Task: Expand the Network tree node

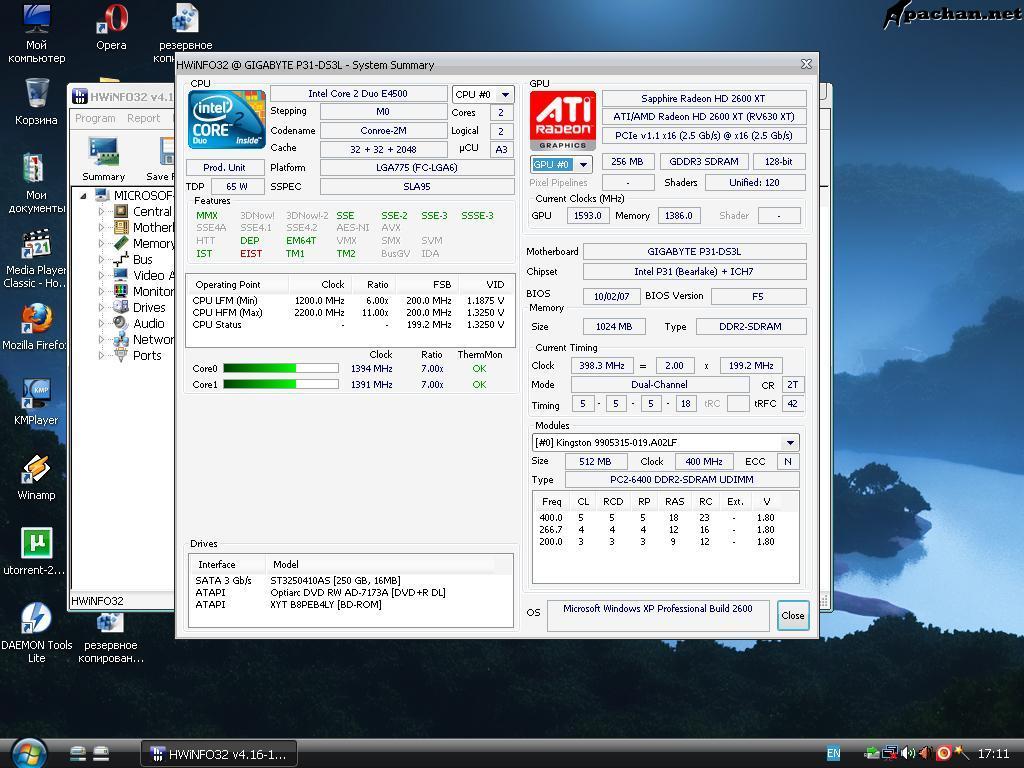Action: [x=101, y=339]
